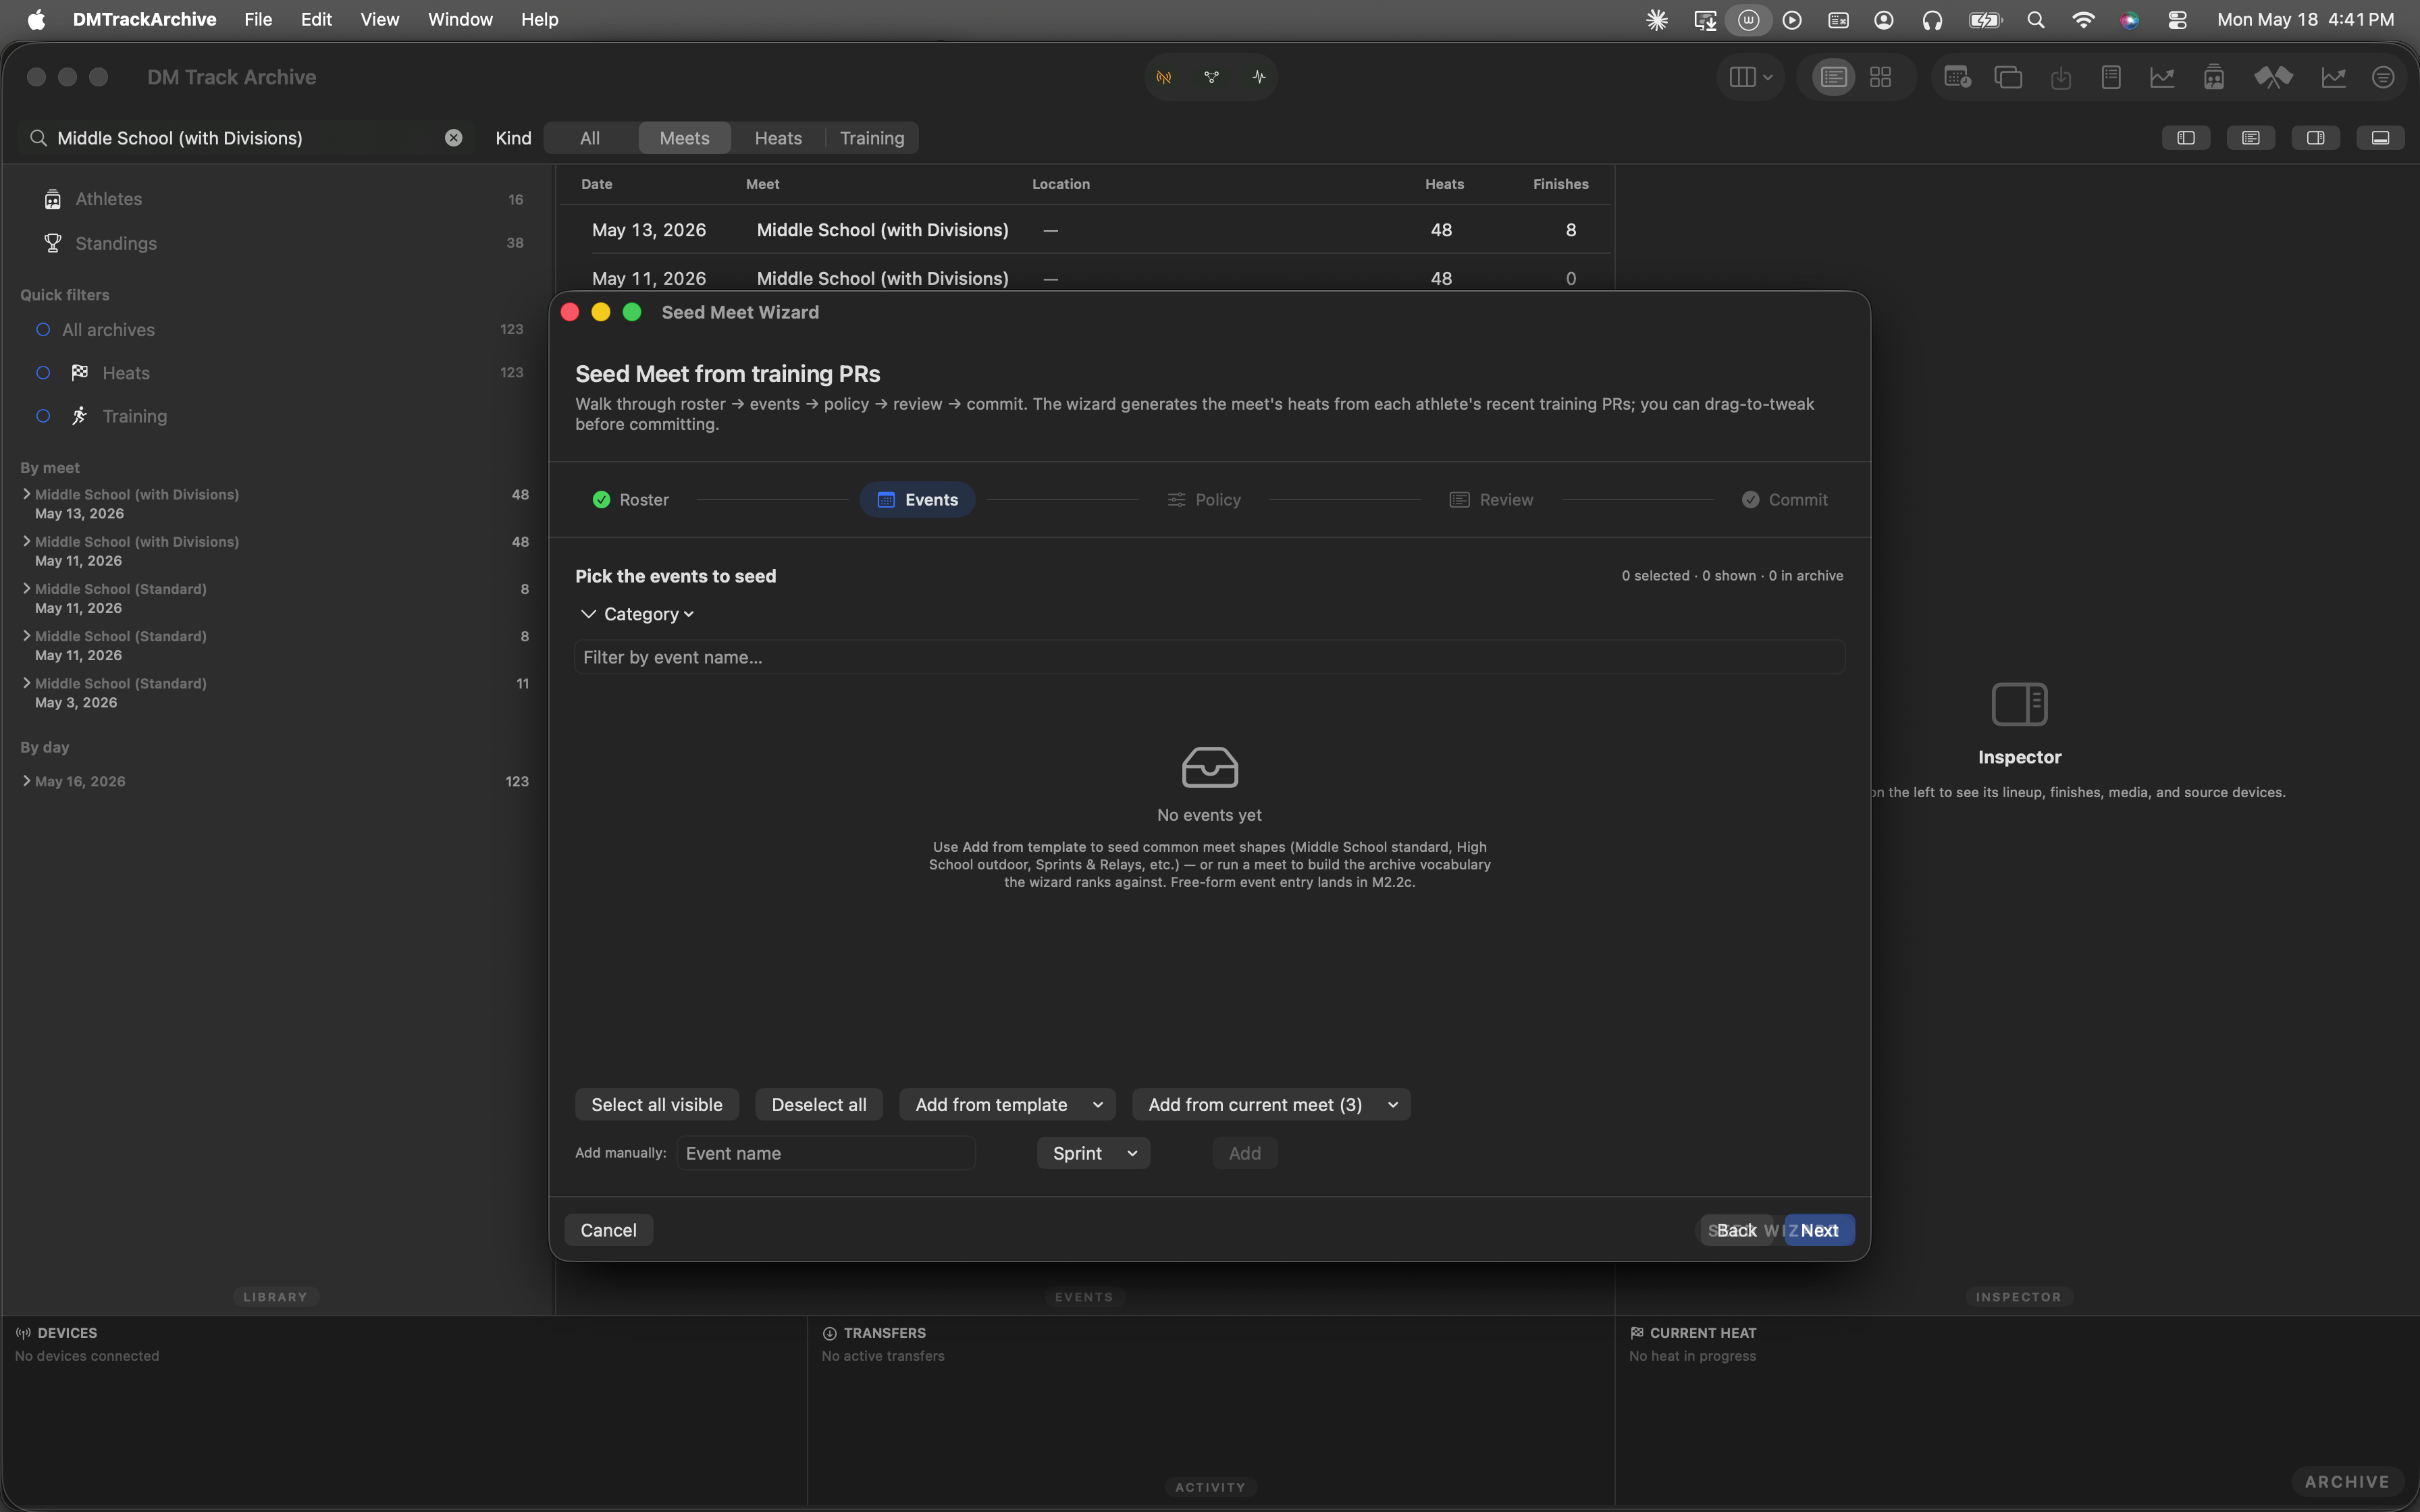Expand Middle School (Standard) meet with 11 heats

pos(26,683)
